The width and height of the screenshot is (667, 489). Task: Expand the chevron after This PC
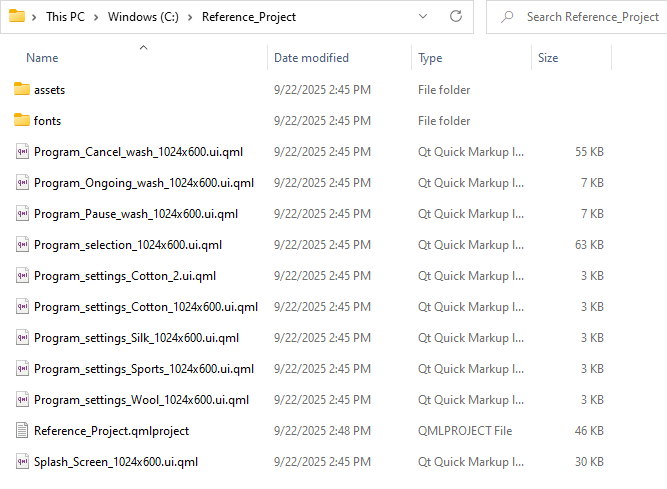coord(96,17)
